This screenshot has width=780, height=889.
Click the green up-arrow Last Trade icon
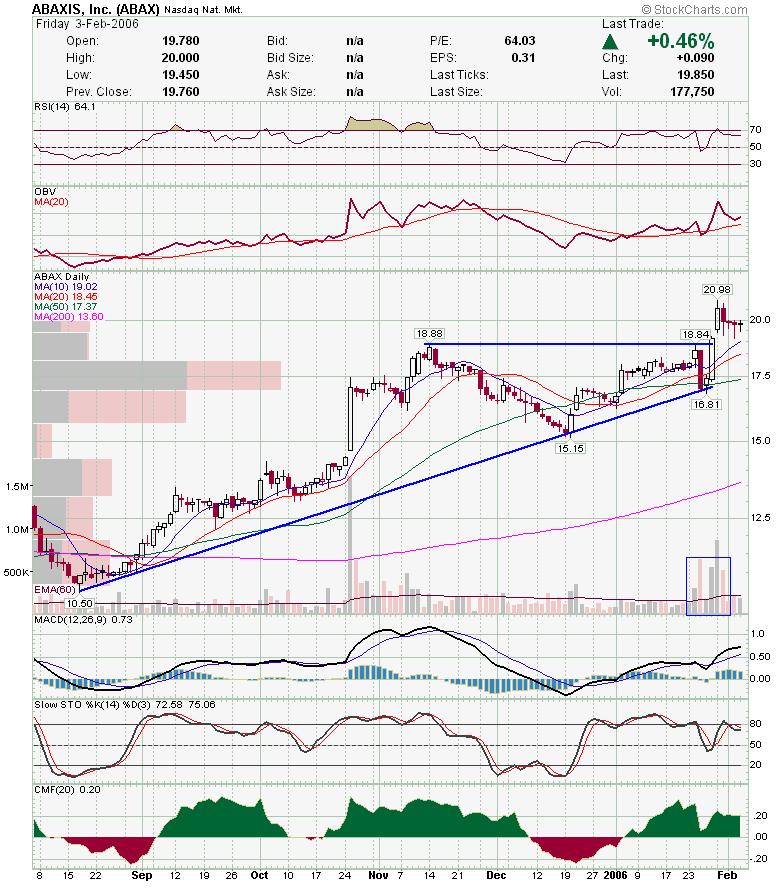[610, 41]
